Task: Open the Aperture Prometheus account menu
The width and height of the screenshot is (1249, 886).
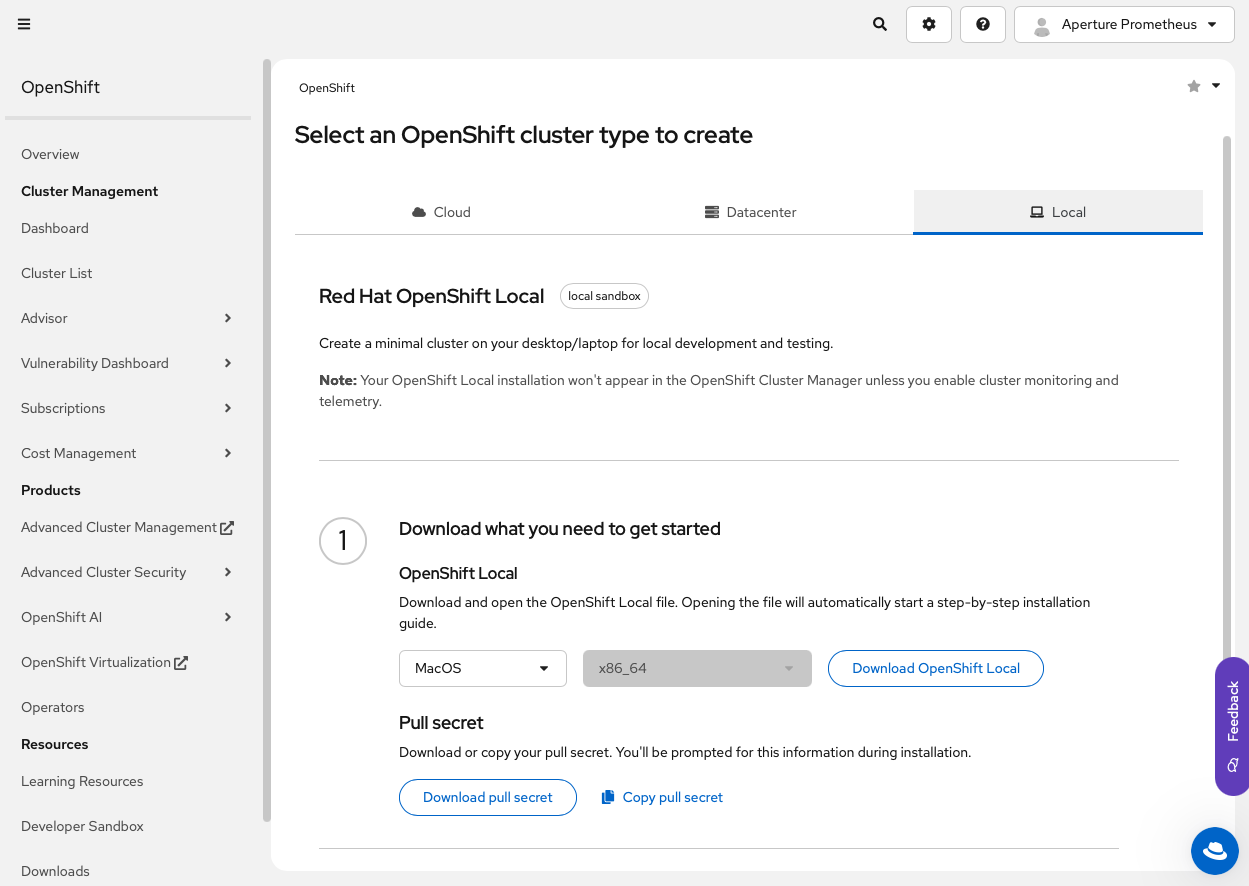Action: click(x=1123, y=24)
